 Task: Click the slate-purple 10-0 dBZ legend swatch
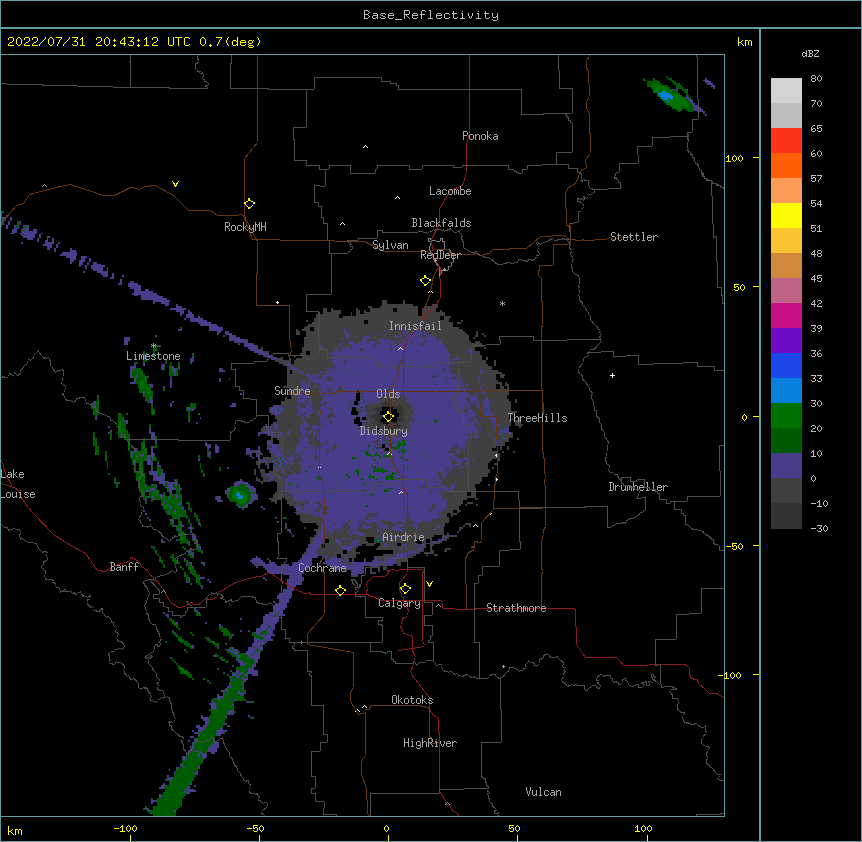(x=786, y=466)
